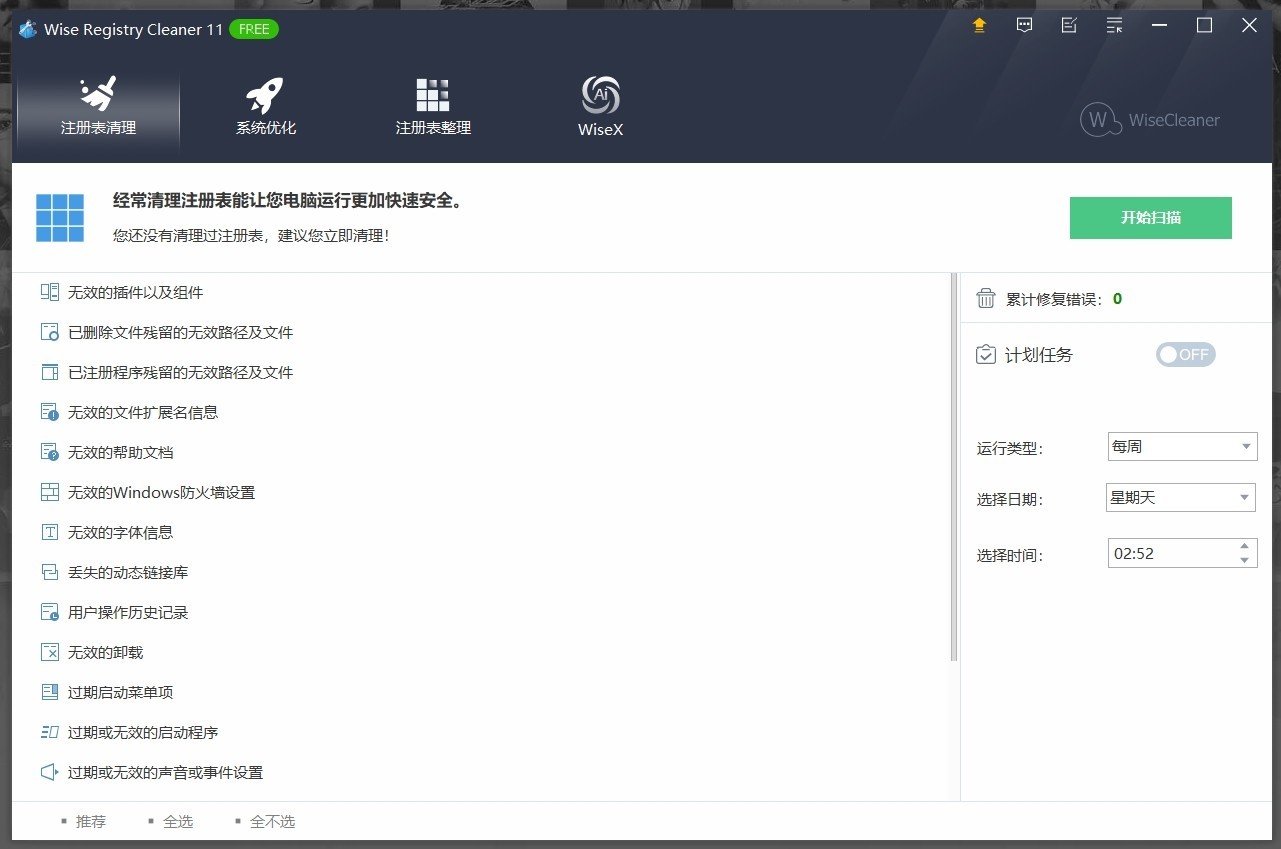Open the 运行类型 每周 dropdown
Screen dimensions: 1281x849
1181,446
